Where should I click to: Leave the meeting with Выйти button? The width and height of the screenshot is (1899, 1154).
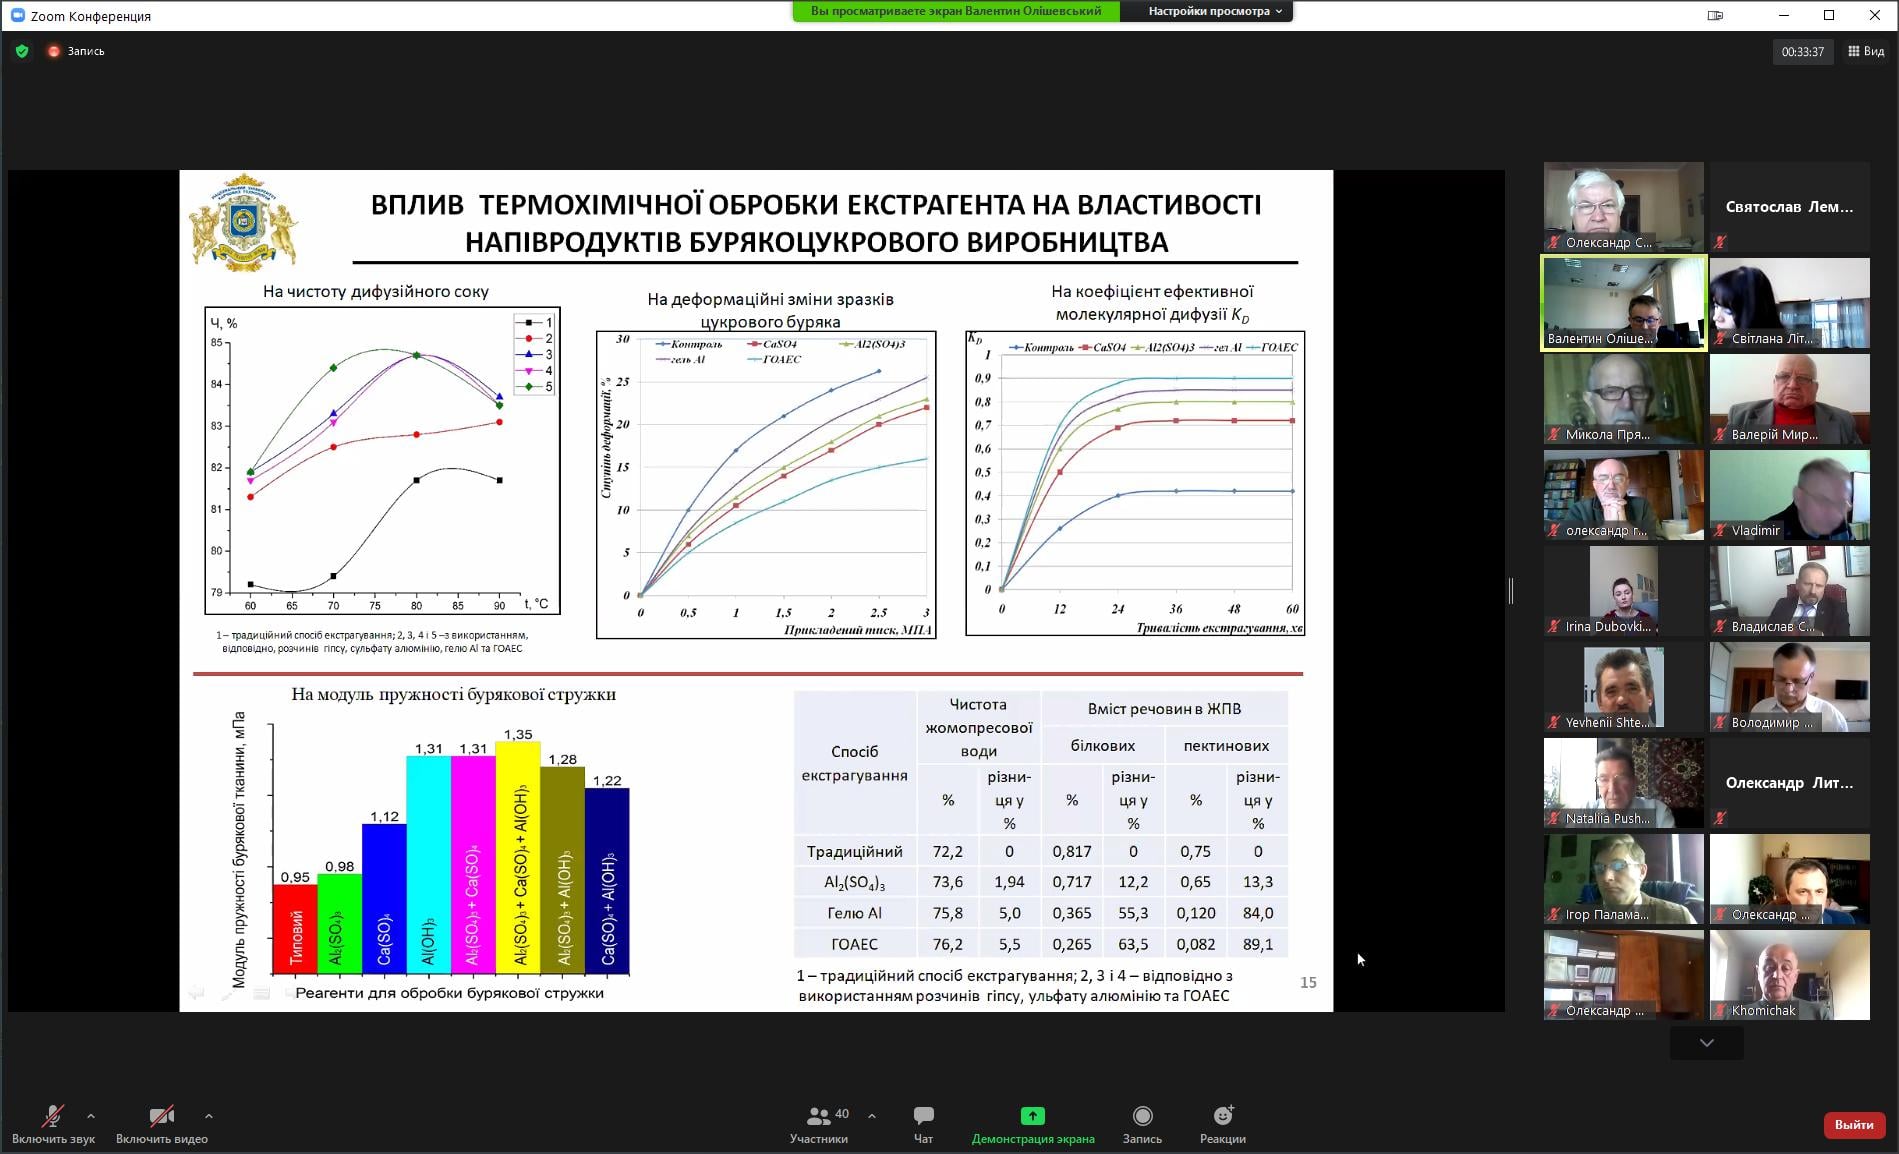tap(1853, 1125)
